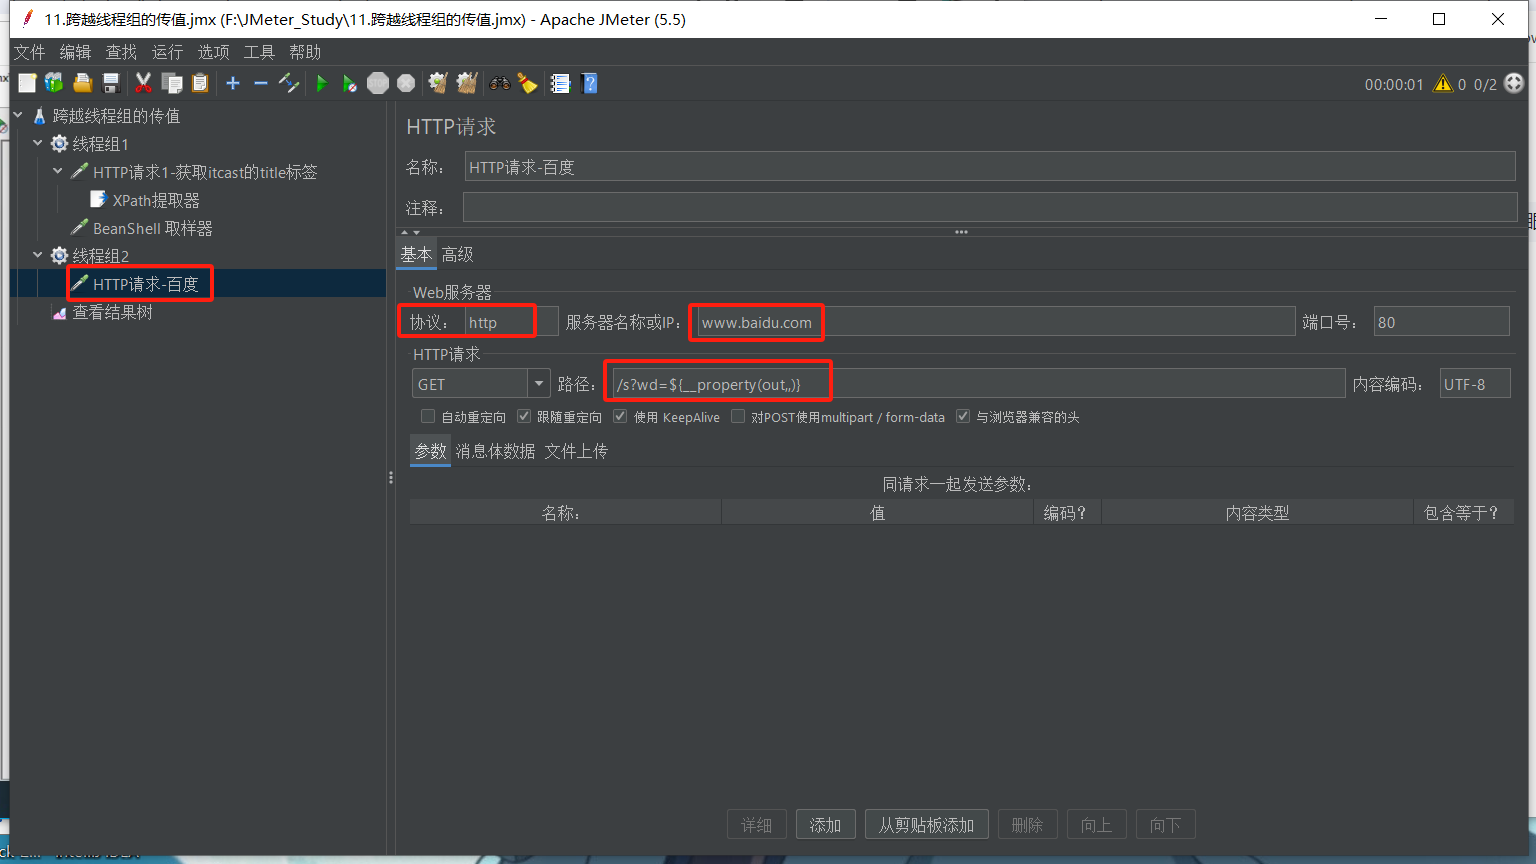This screenshot has height=864, width=1536.
Task: Select the 参数 tab
Action: (x=431, y=451)
